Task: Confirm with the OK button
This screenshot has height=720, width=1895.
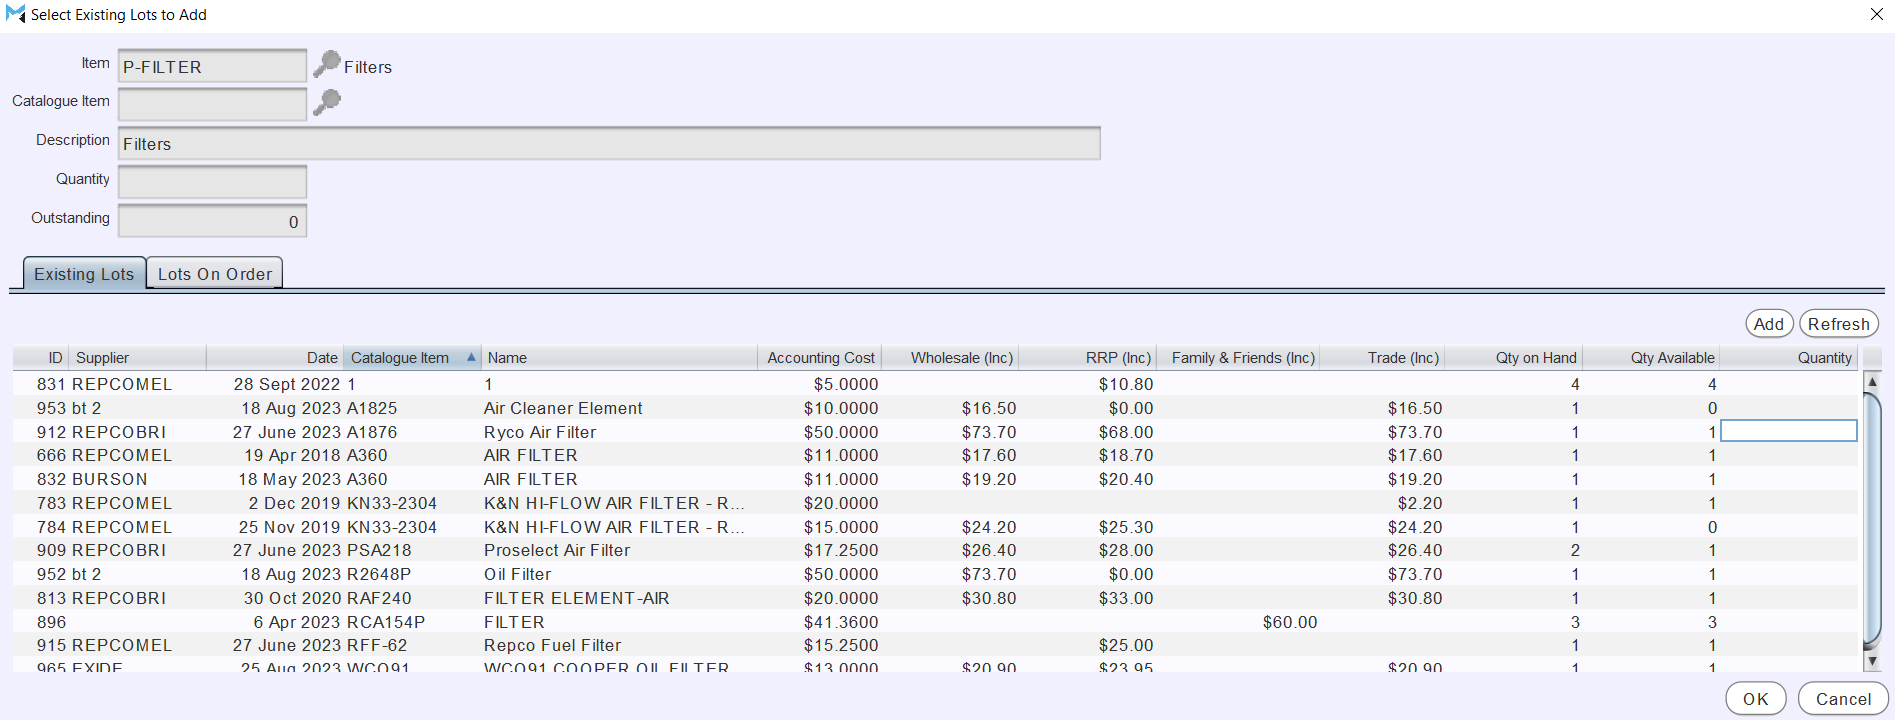Action: 1755,698
